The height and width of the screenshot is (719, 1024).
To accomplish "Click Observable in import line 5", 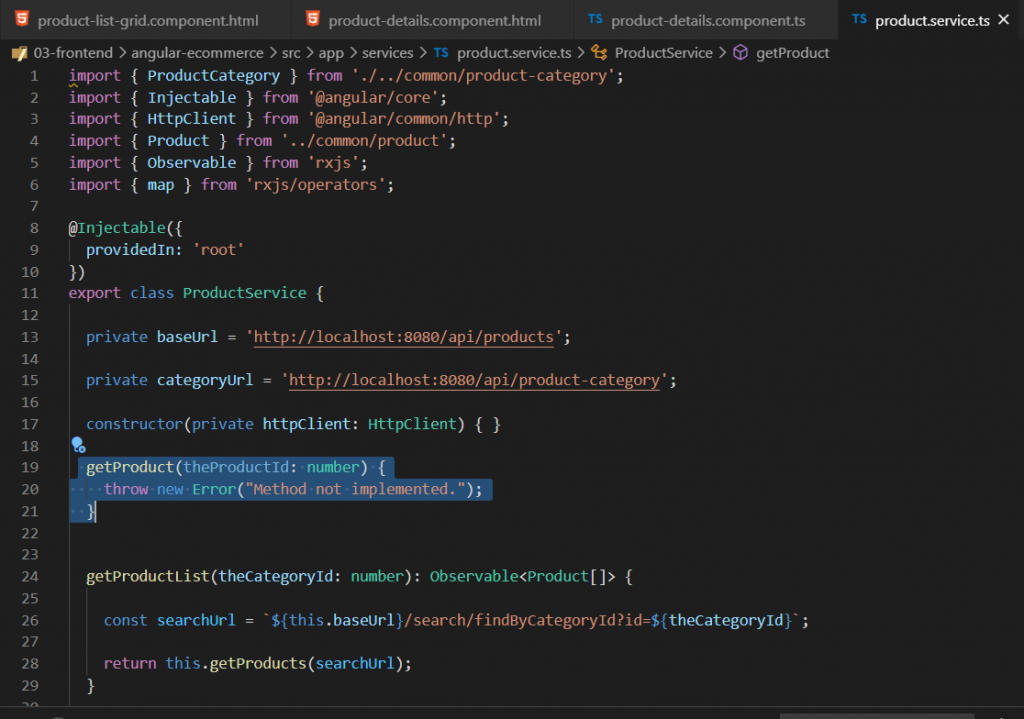I will [x=191, y=163].
